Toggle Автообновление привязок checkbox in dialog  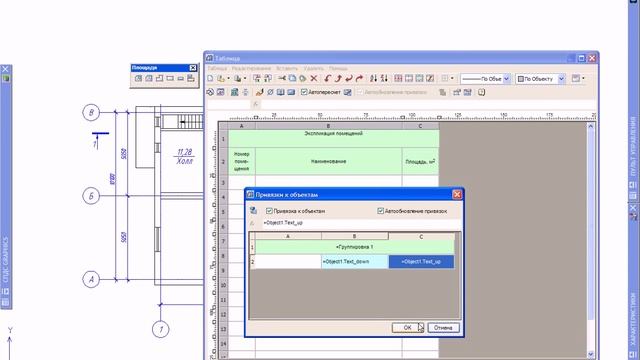380,211
